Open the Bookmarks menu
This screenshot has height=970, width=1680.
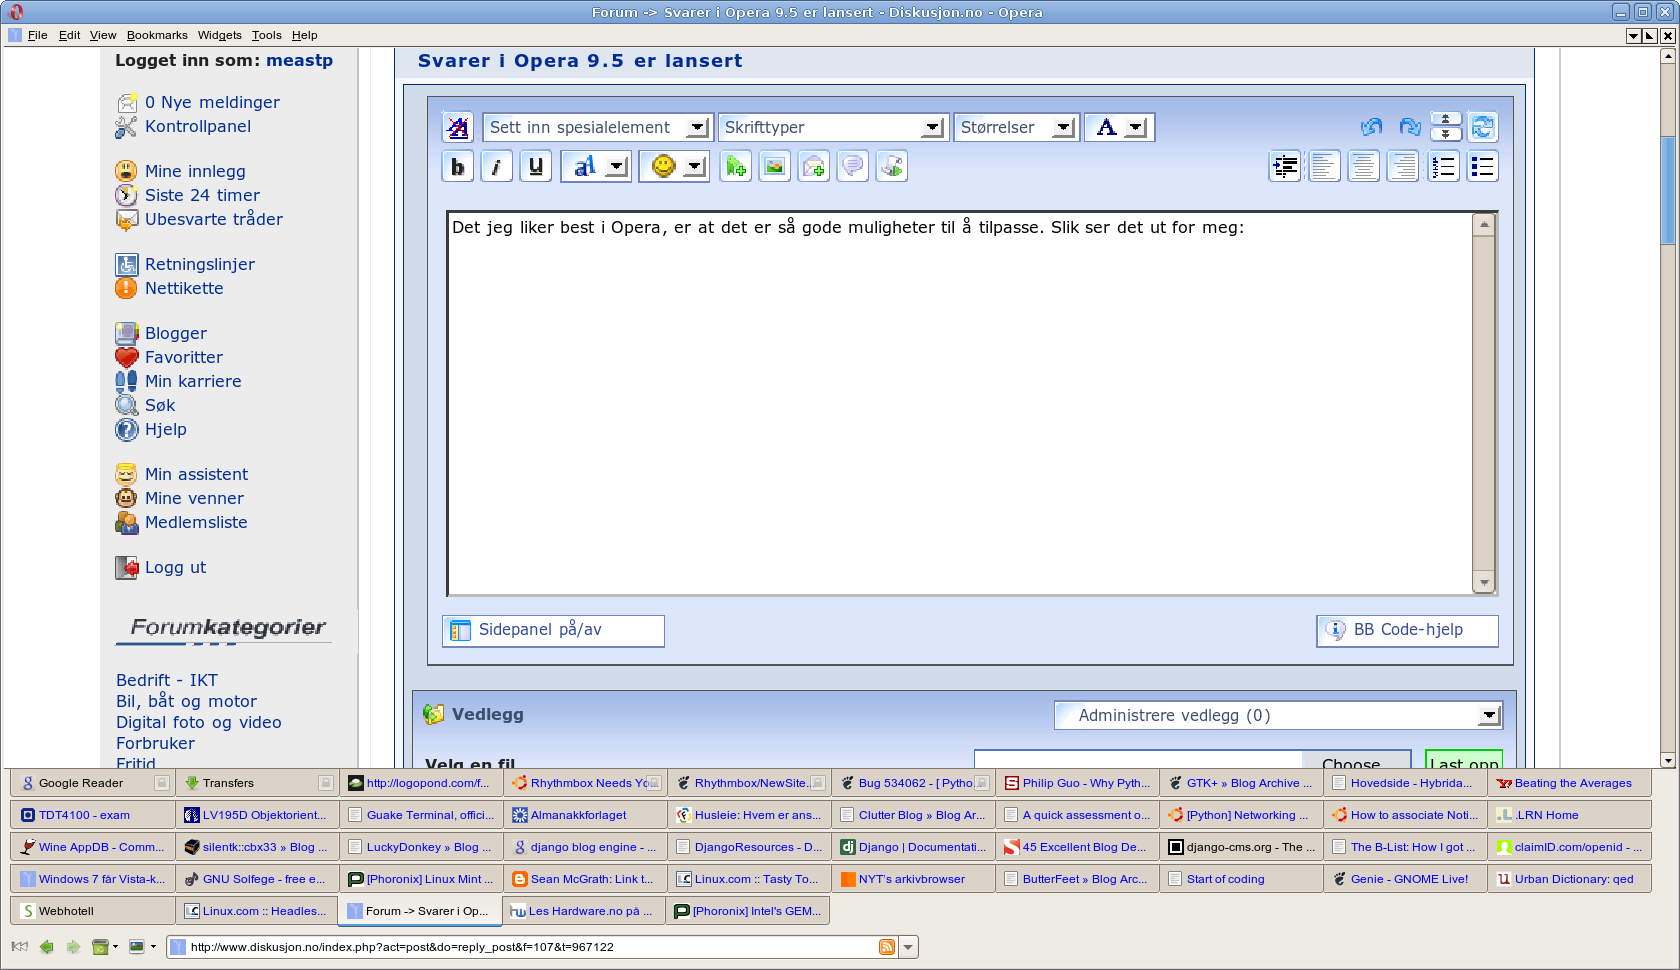[157, 35]
